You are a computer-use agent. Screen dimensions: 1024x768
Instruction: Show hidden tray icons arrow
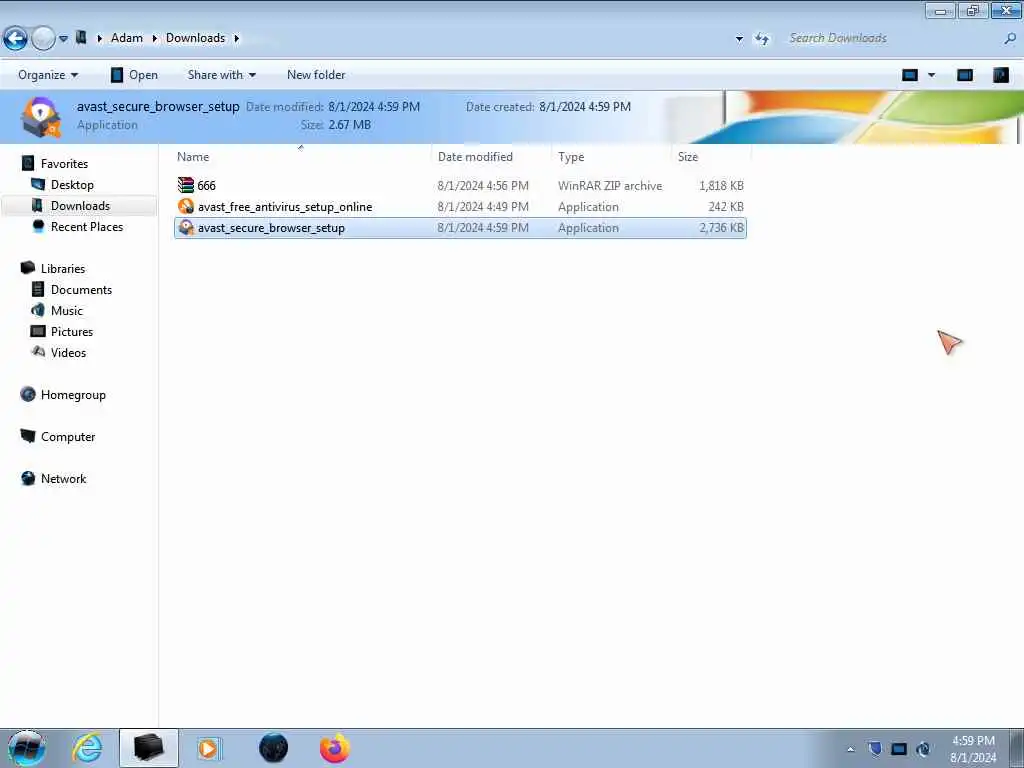pyautogui.click(x=850, y=749)
